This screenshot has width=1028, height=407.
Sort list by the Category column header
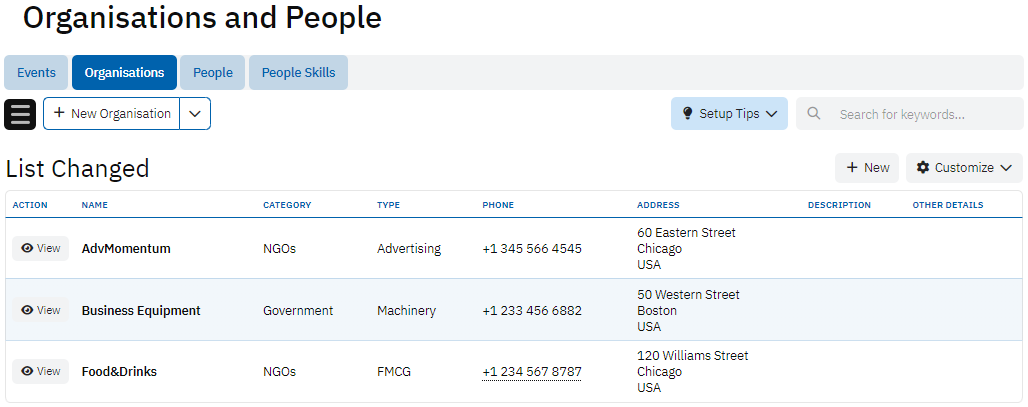pyautogui.click(x=287, y=205)
